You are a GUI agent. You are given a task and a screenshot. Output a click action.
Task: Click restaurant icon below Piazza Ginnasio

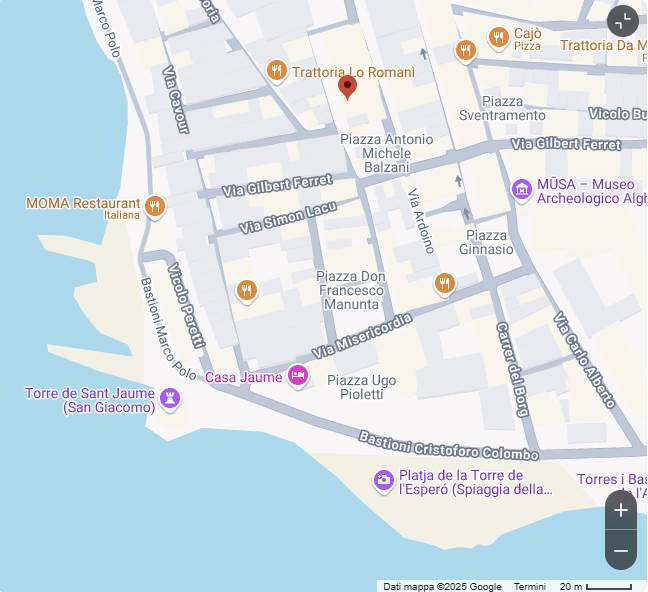pyautogui.click(x=445, y=285)
